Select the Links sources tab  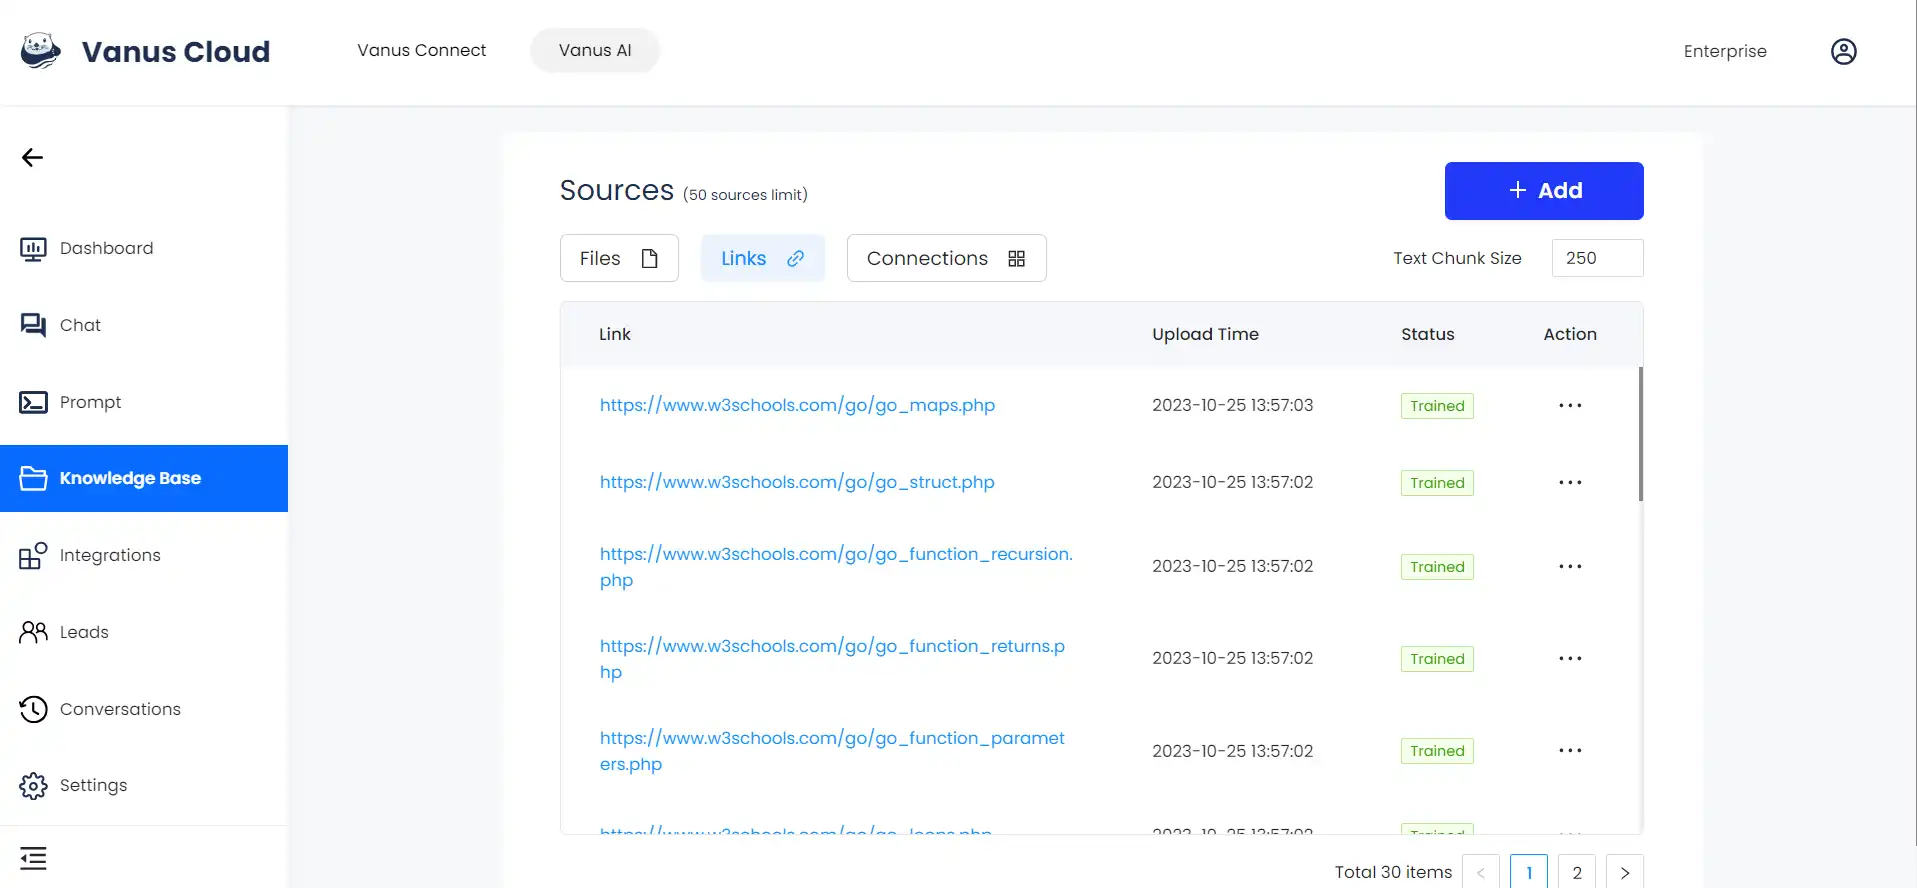click(763, 258)
